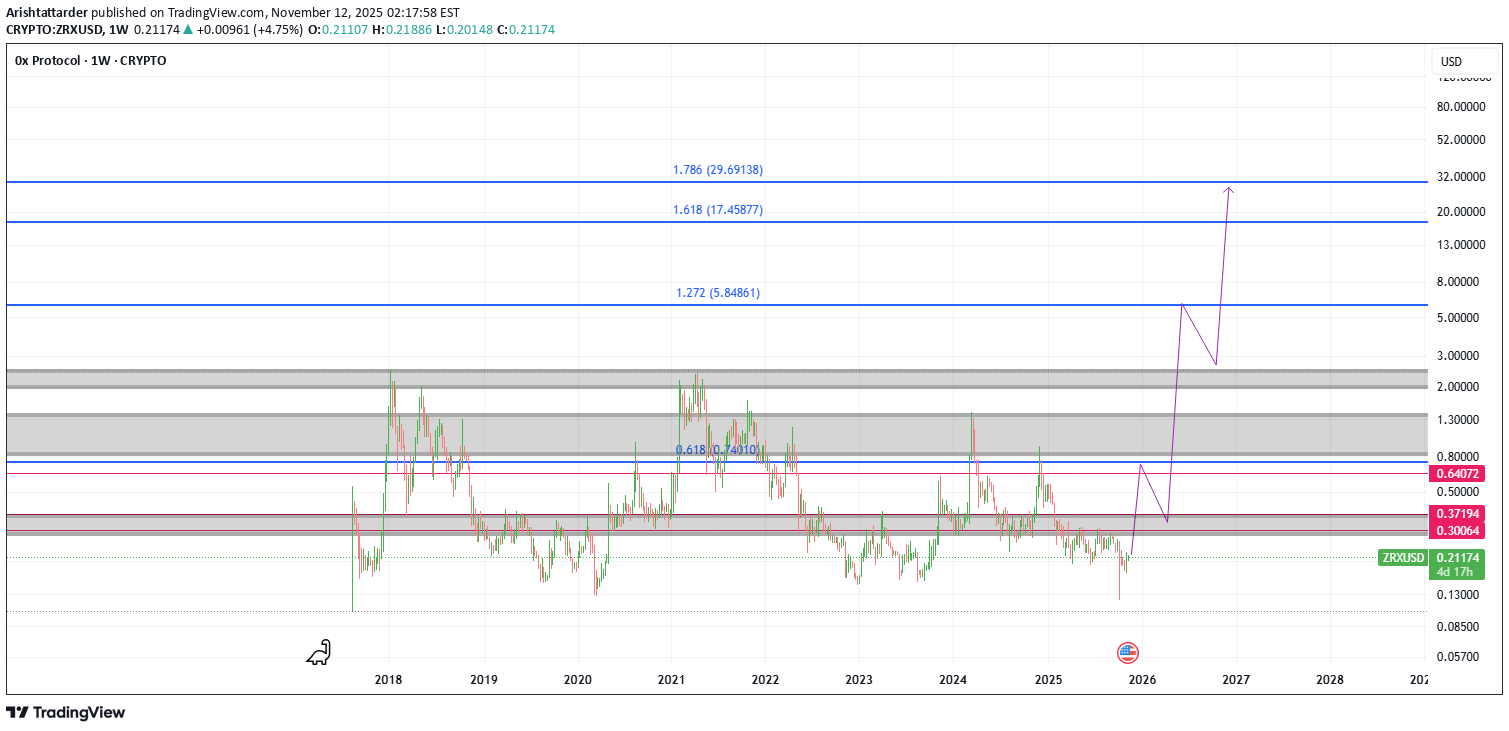
Task: Open the USD currency selector
Action: 1450,62
